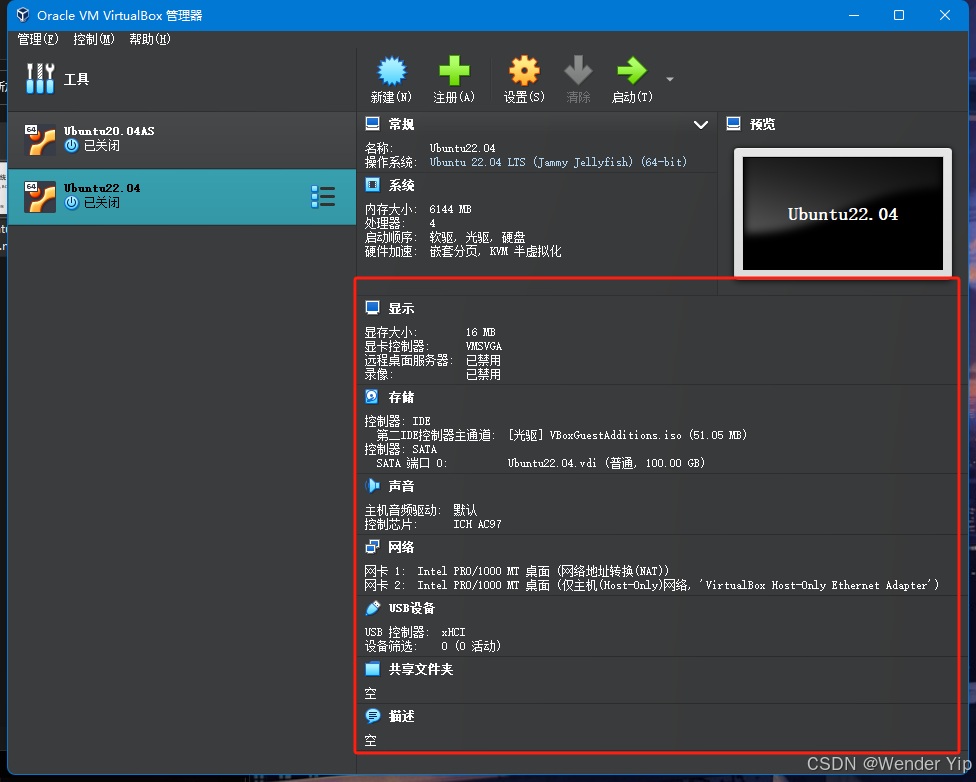Click the 清除 discard arrow icon
This screenshot has height=782, width=976.
coord(578,70)
